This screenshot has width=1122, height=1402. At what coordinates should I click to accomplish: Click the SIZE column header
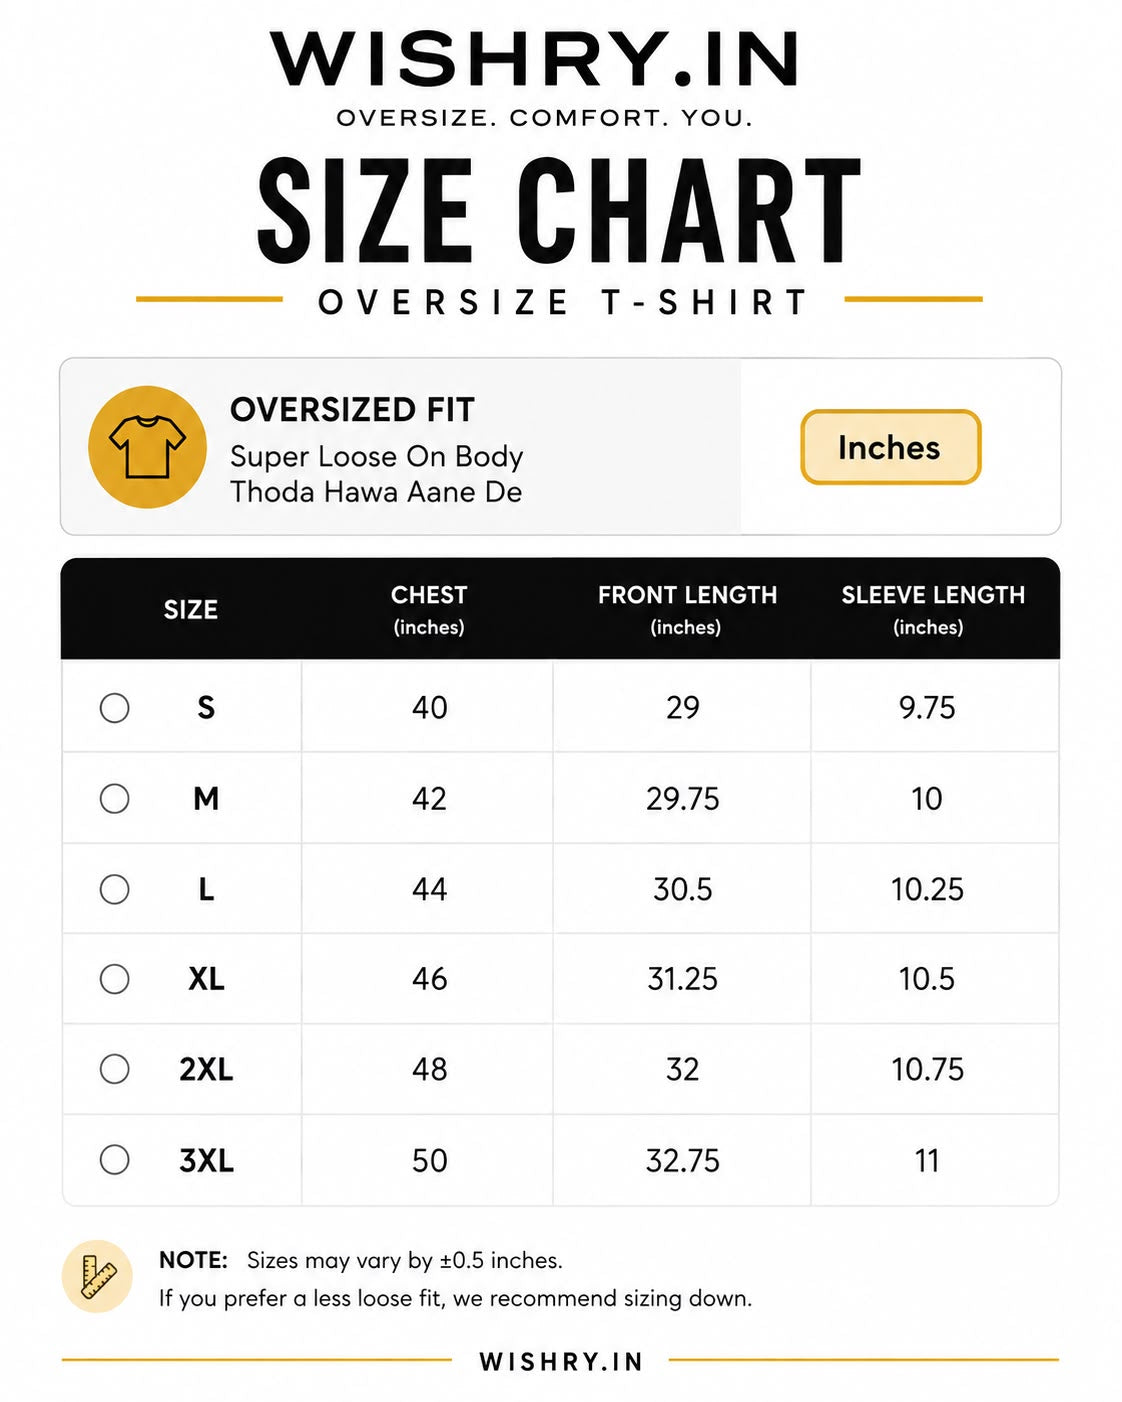point(191,610)
